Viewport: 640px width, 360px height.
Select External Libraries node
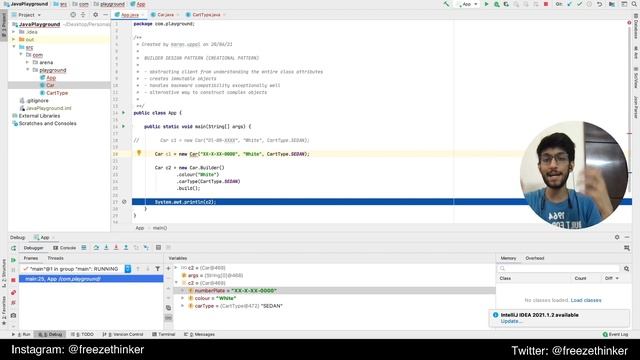point(39,116)
